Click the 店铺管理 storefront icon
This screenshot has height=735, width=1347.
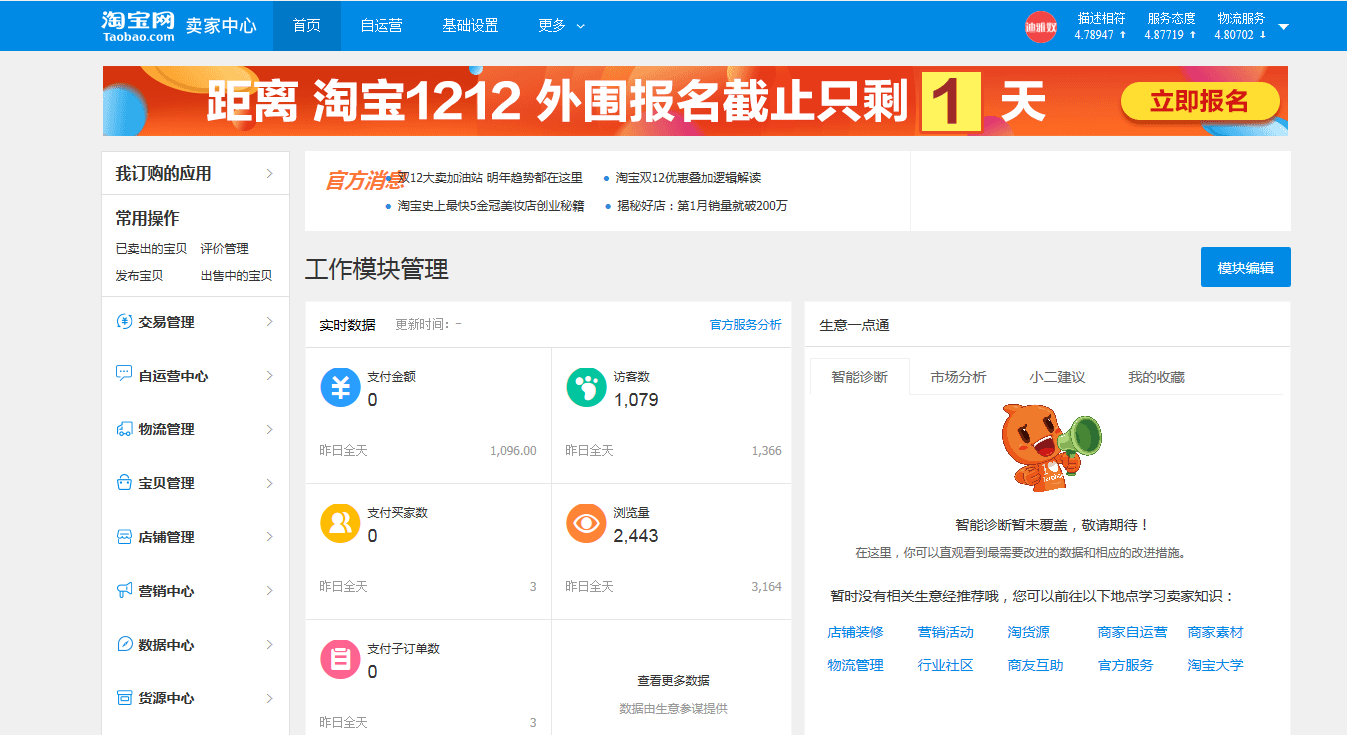(124, 537)
